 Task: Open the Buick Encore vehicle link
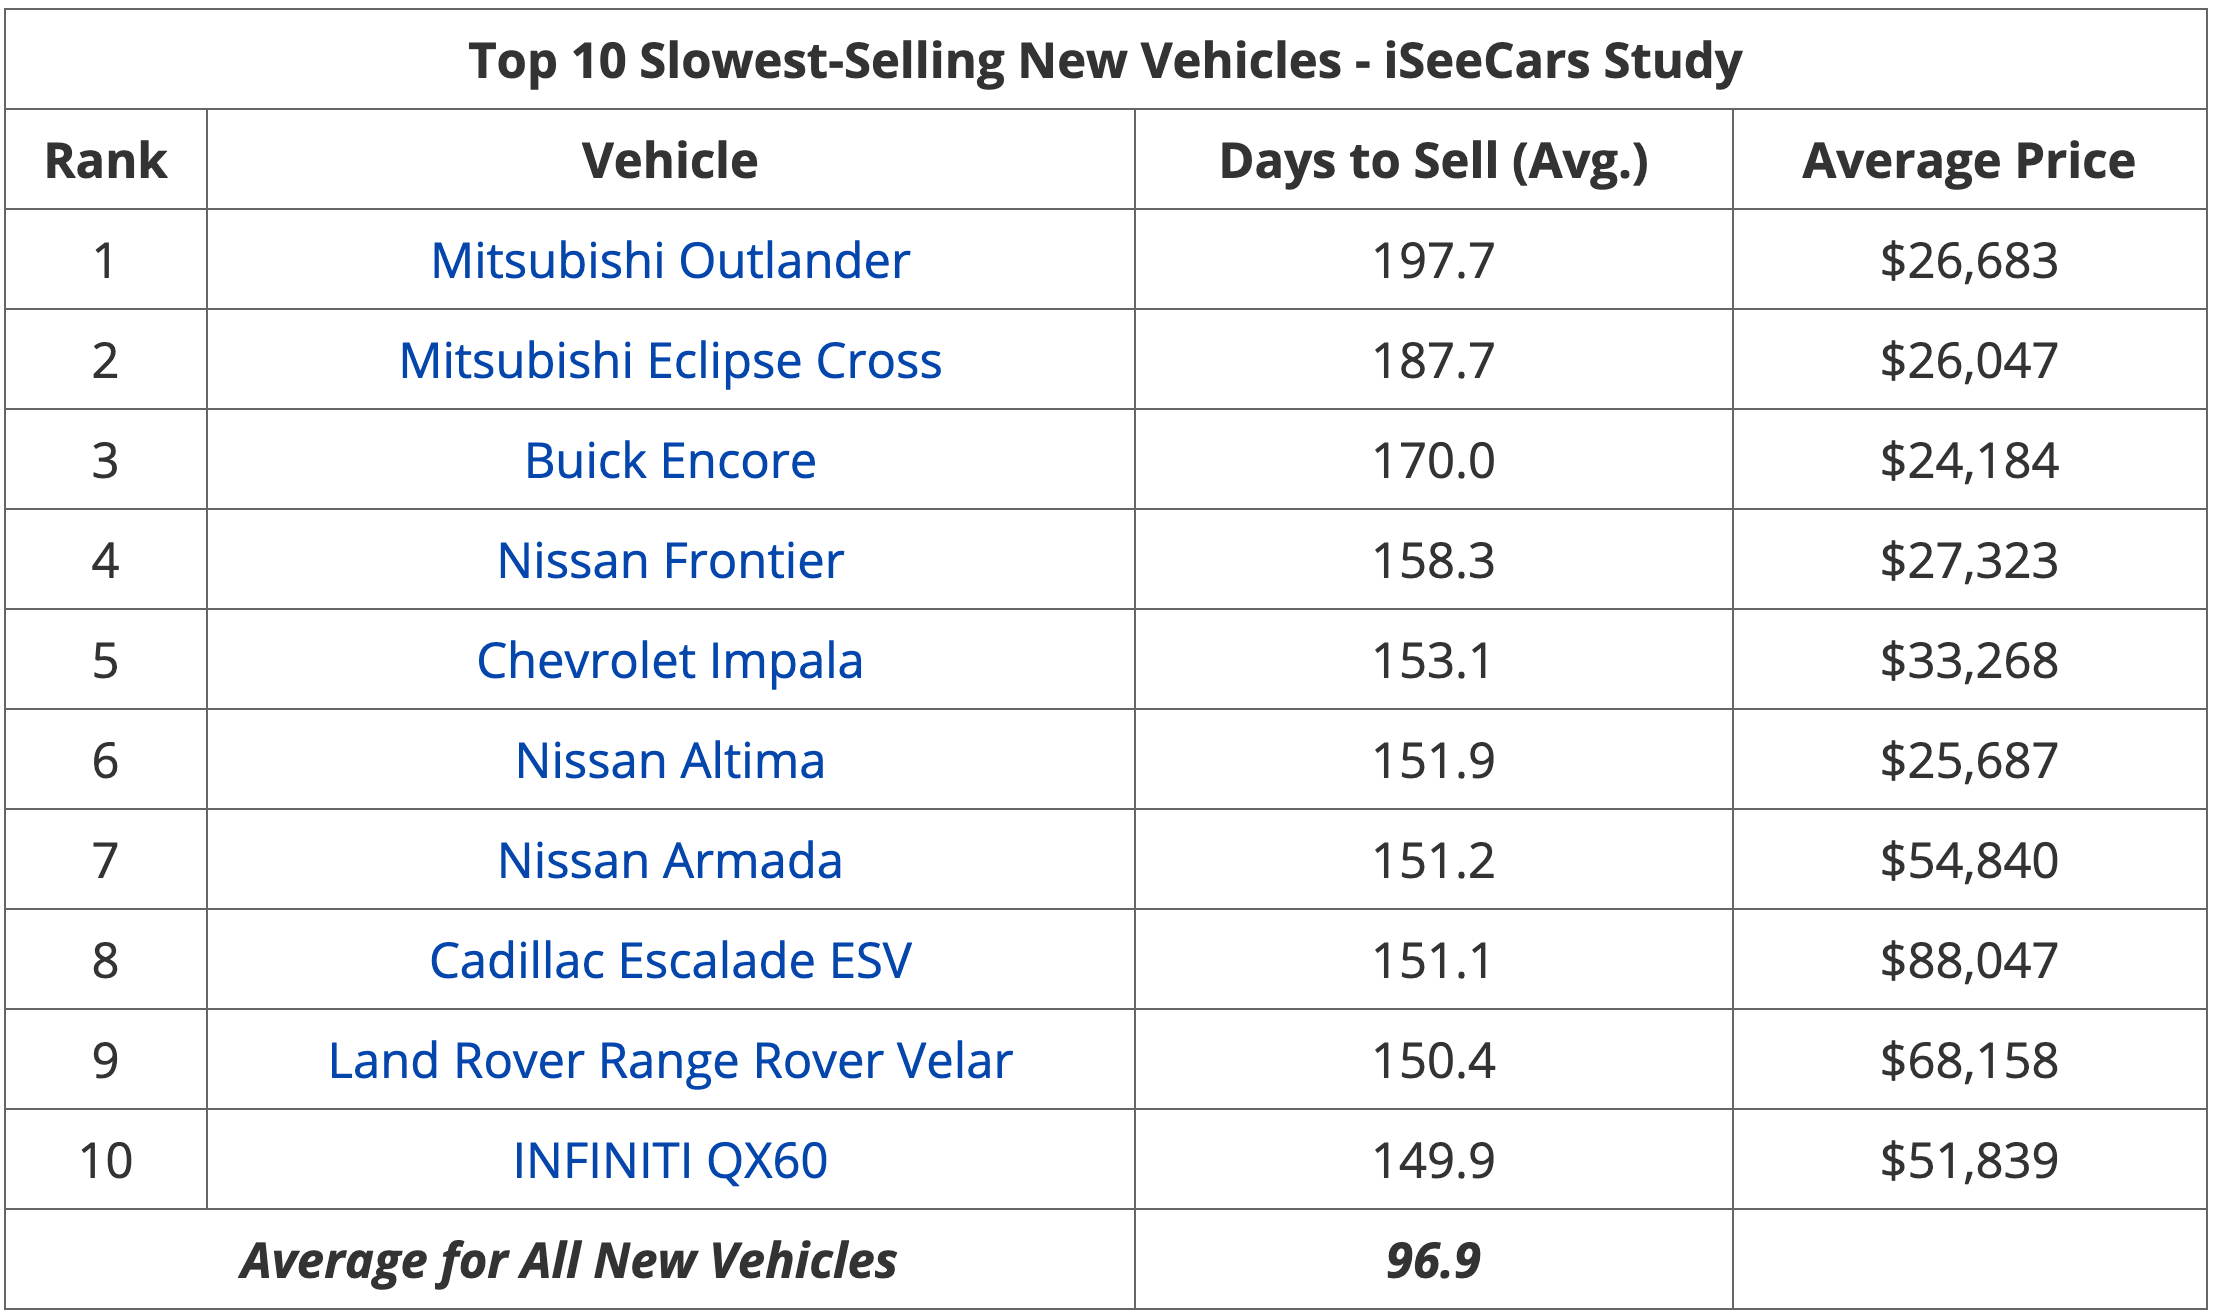pyautogui.click(x=670, y=461)
